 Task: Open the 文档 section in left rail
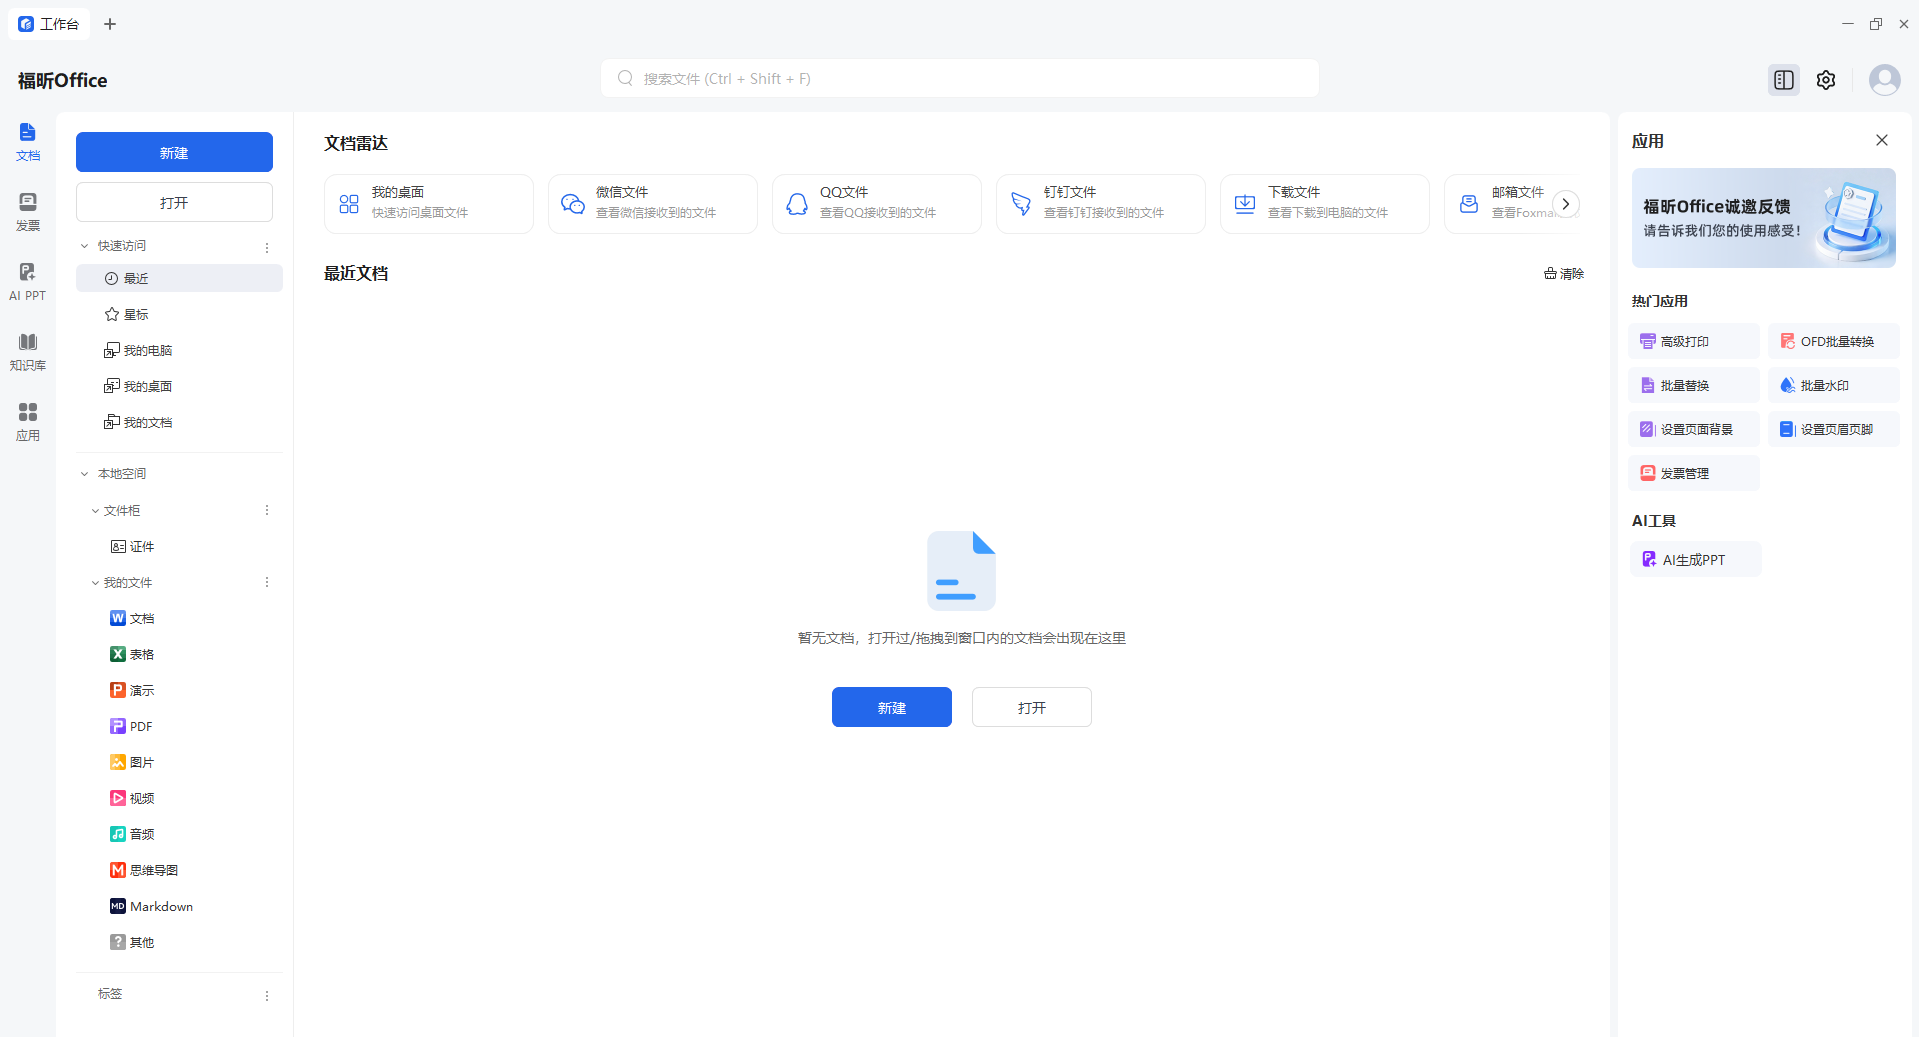[x=28, y=142]
